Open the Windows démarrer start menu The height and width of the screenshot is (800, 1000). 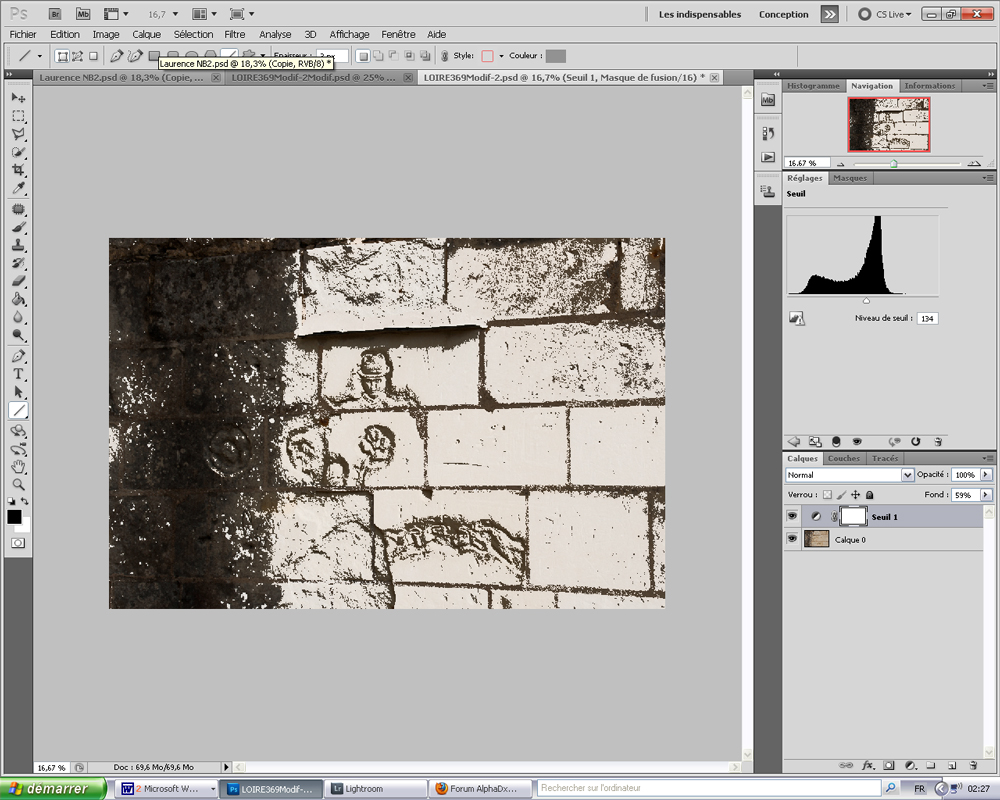click(54, 789)
